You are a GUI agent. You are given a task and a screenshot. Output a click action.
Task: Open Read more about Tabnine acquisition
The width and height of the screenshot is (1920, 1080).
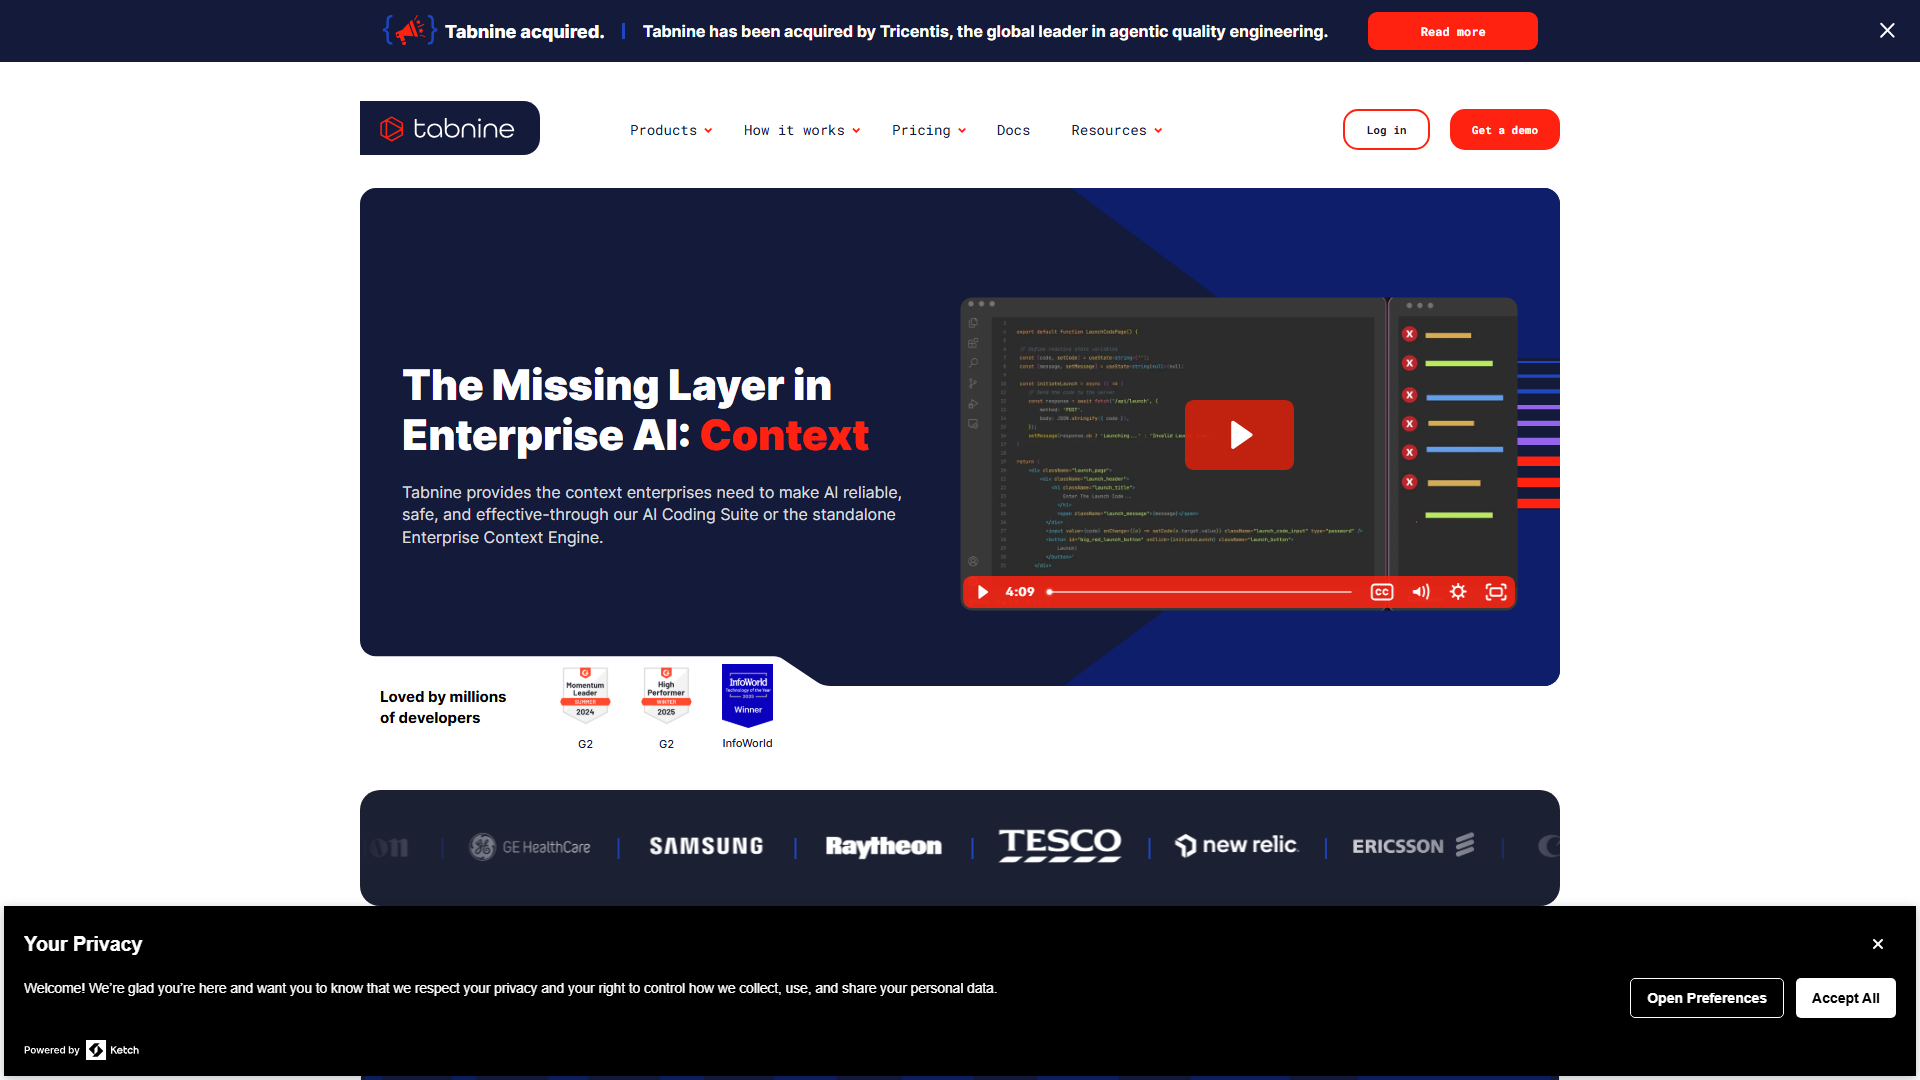[1452, 31]
